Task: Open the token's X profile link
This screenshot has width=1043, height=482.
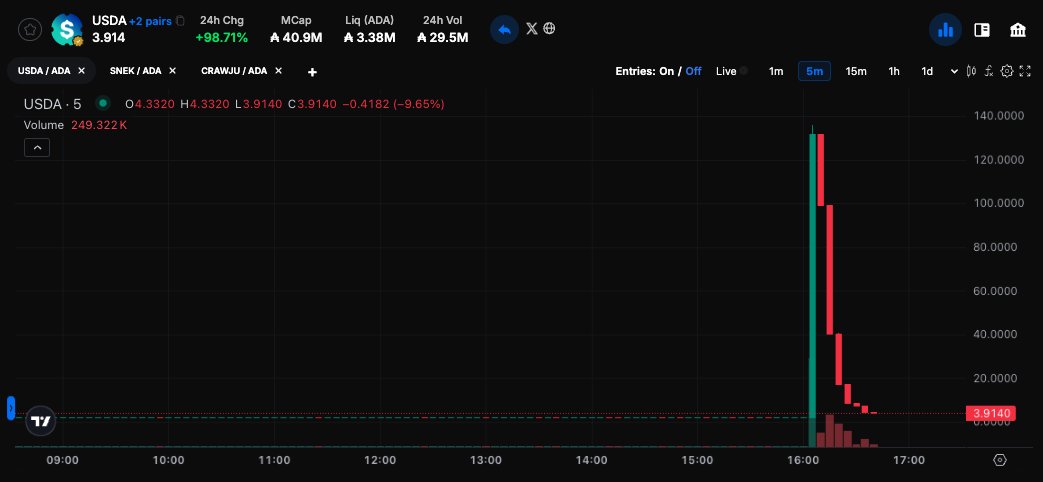Action: tap(531, 29)
